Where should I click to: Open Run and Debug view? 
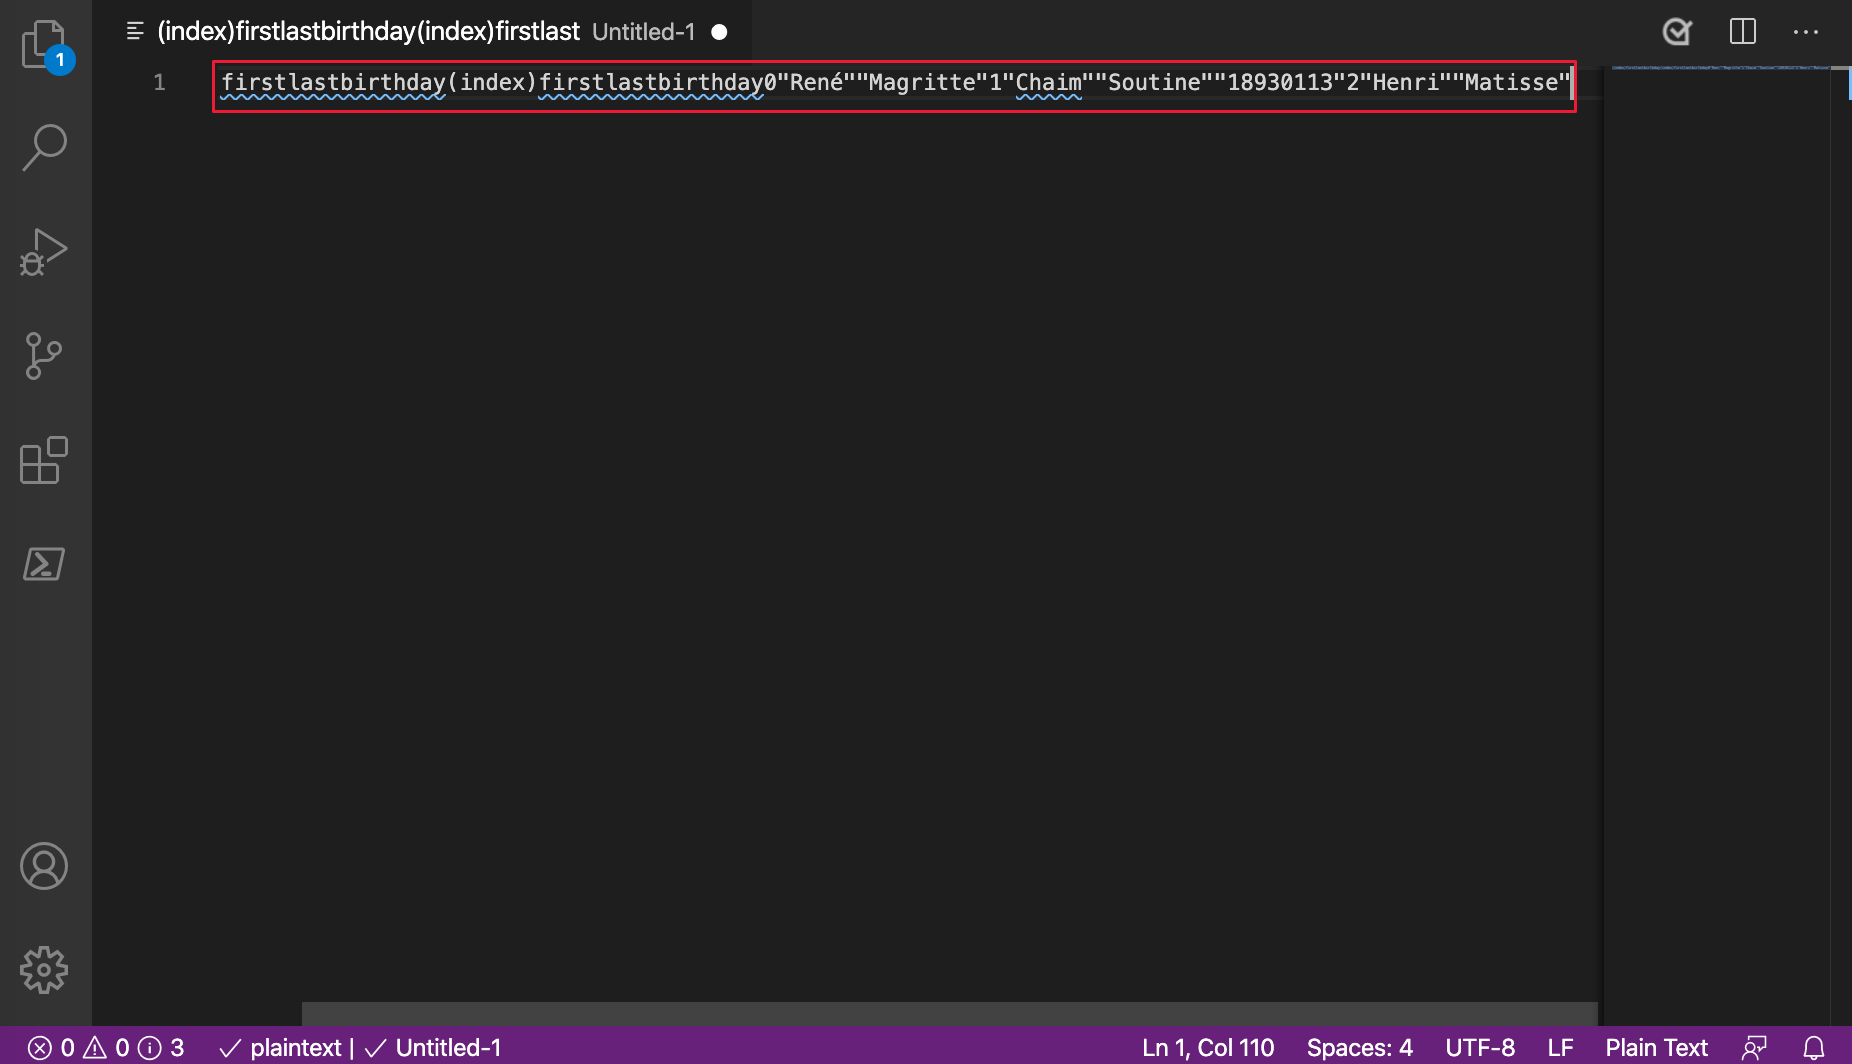point(44,253)
